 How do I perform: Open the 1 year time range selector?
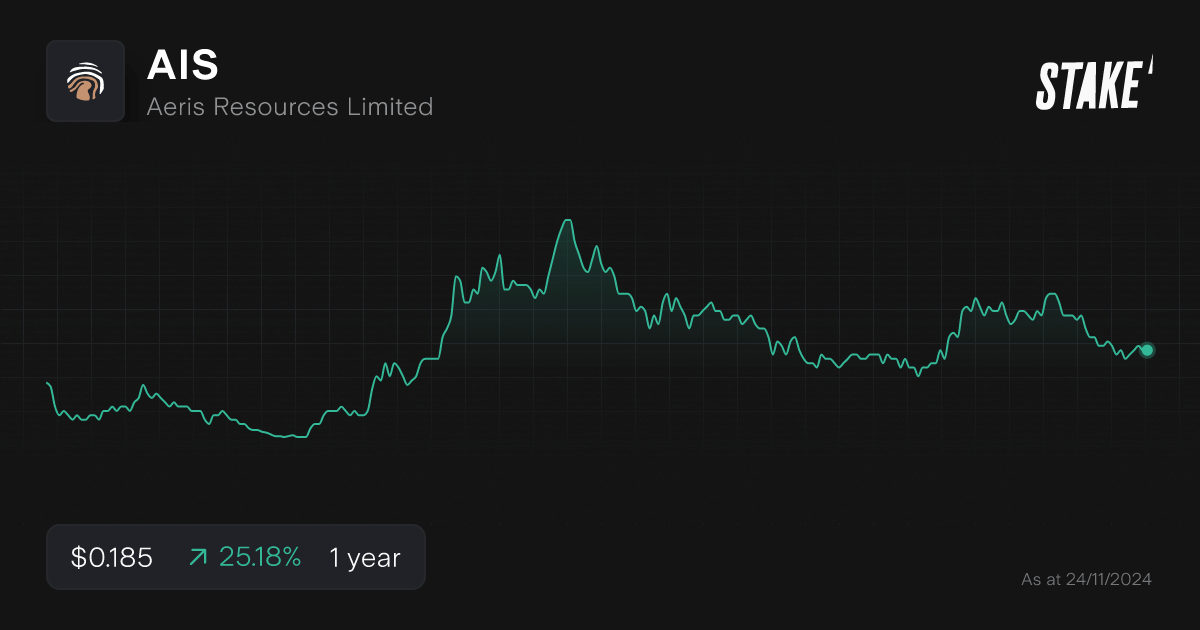(x=363, y=557)
